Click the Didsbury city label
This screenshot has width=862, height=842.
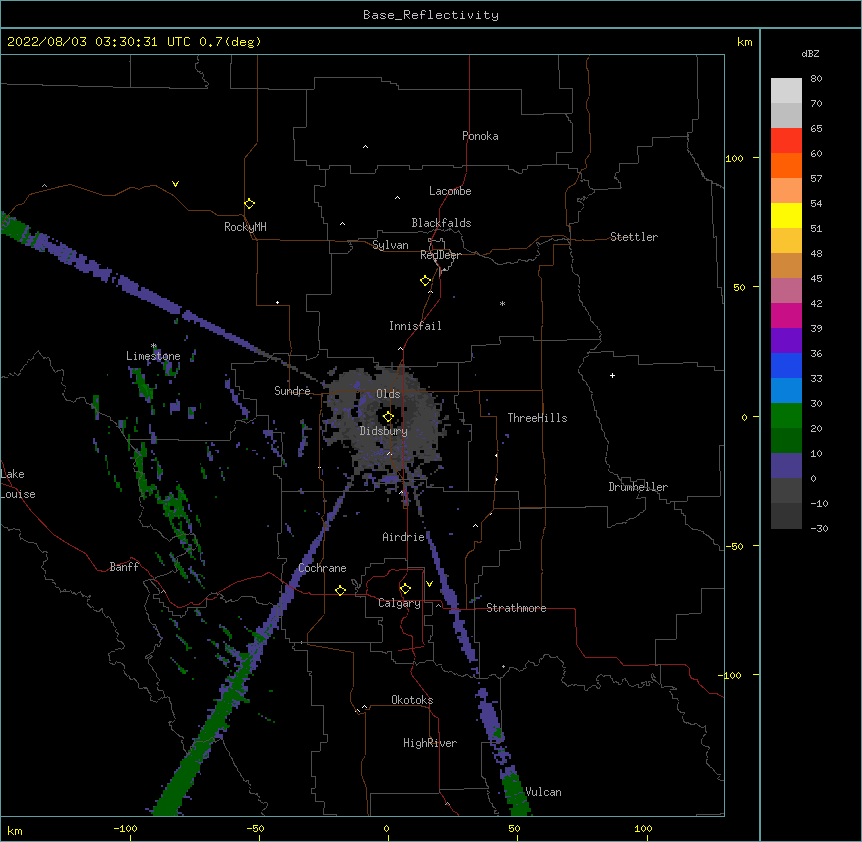[x=384, y=431]
